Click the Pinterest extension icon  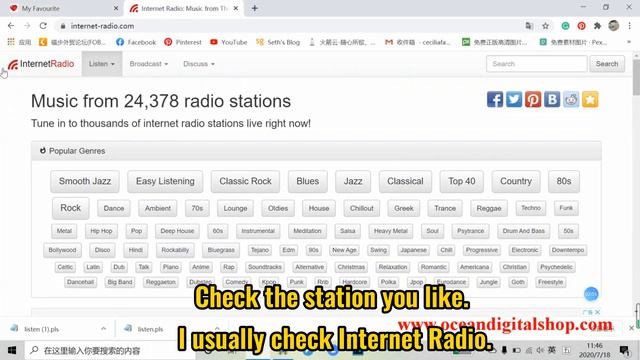[x=582, y=26]
